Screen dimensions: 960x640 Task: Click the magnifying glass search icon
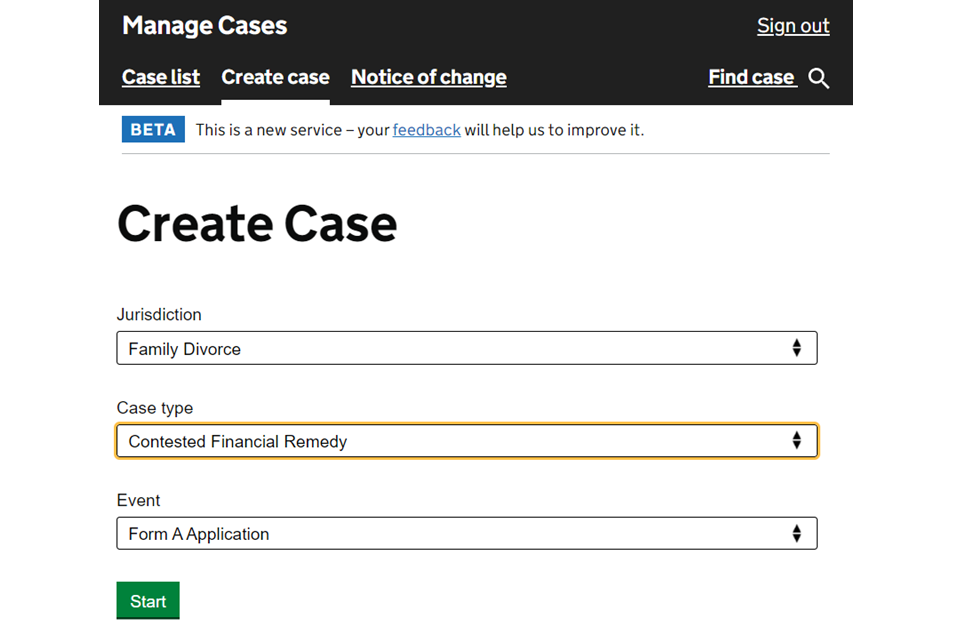click(819, 78)
